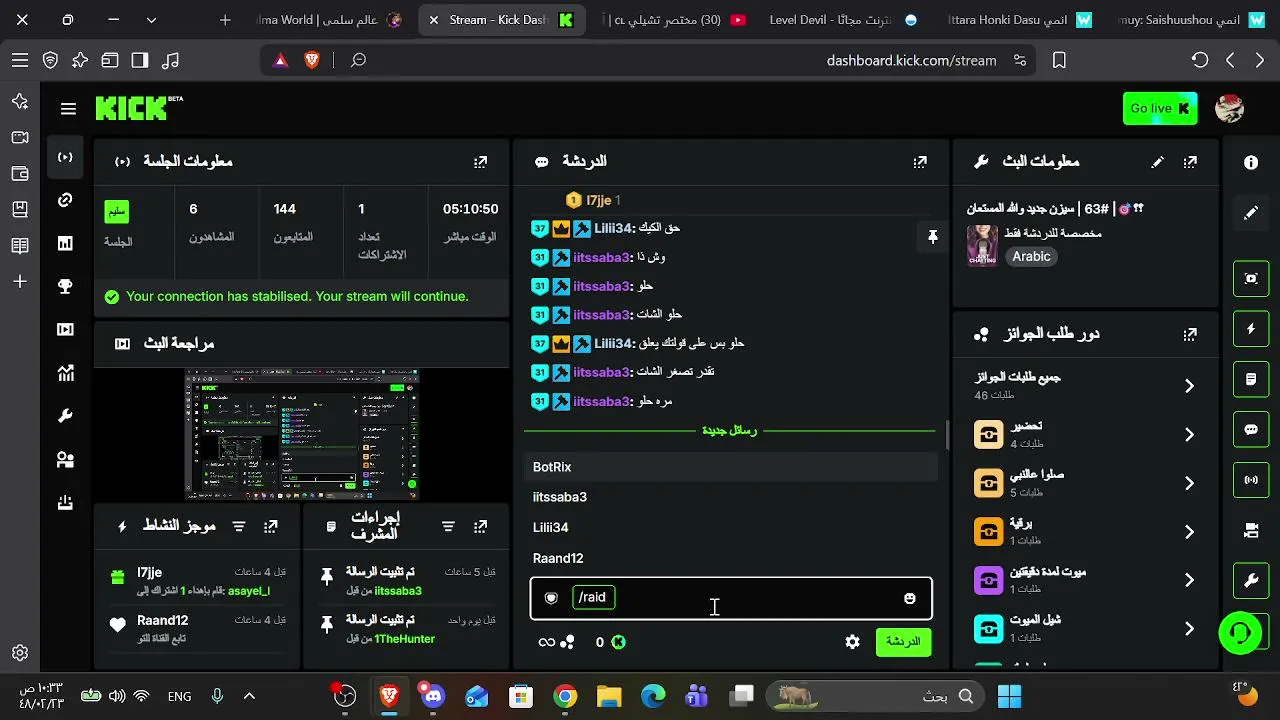Open the Kick dashboard hamburger menu
The width and height of the screenshot is (1280, 720).
[x=68, y=109]
